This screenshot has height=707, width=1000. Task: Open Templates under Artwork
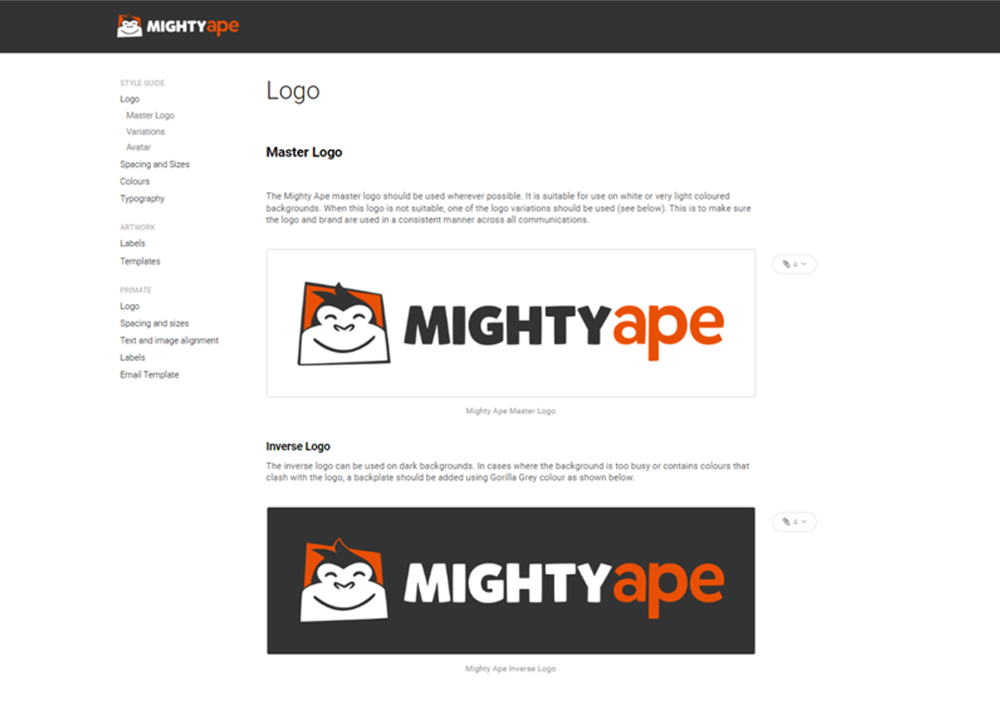coord(140,261)
